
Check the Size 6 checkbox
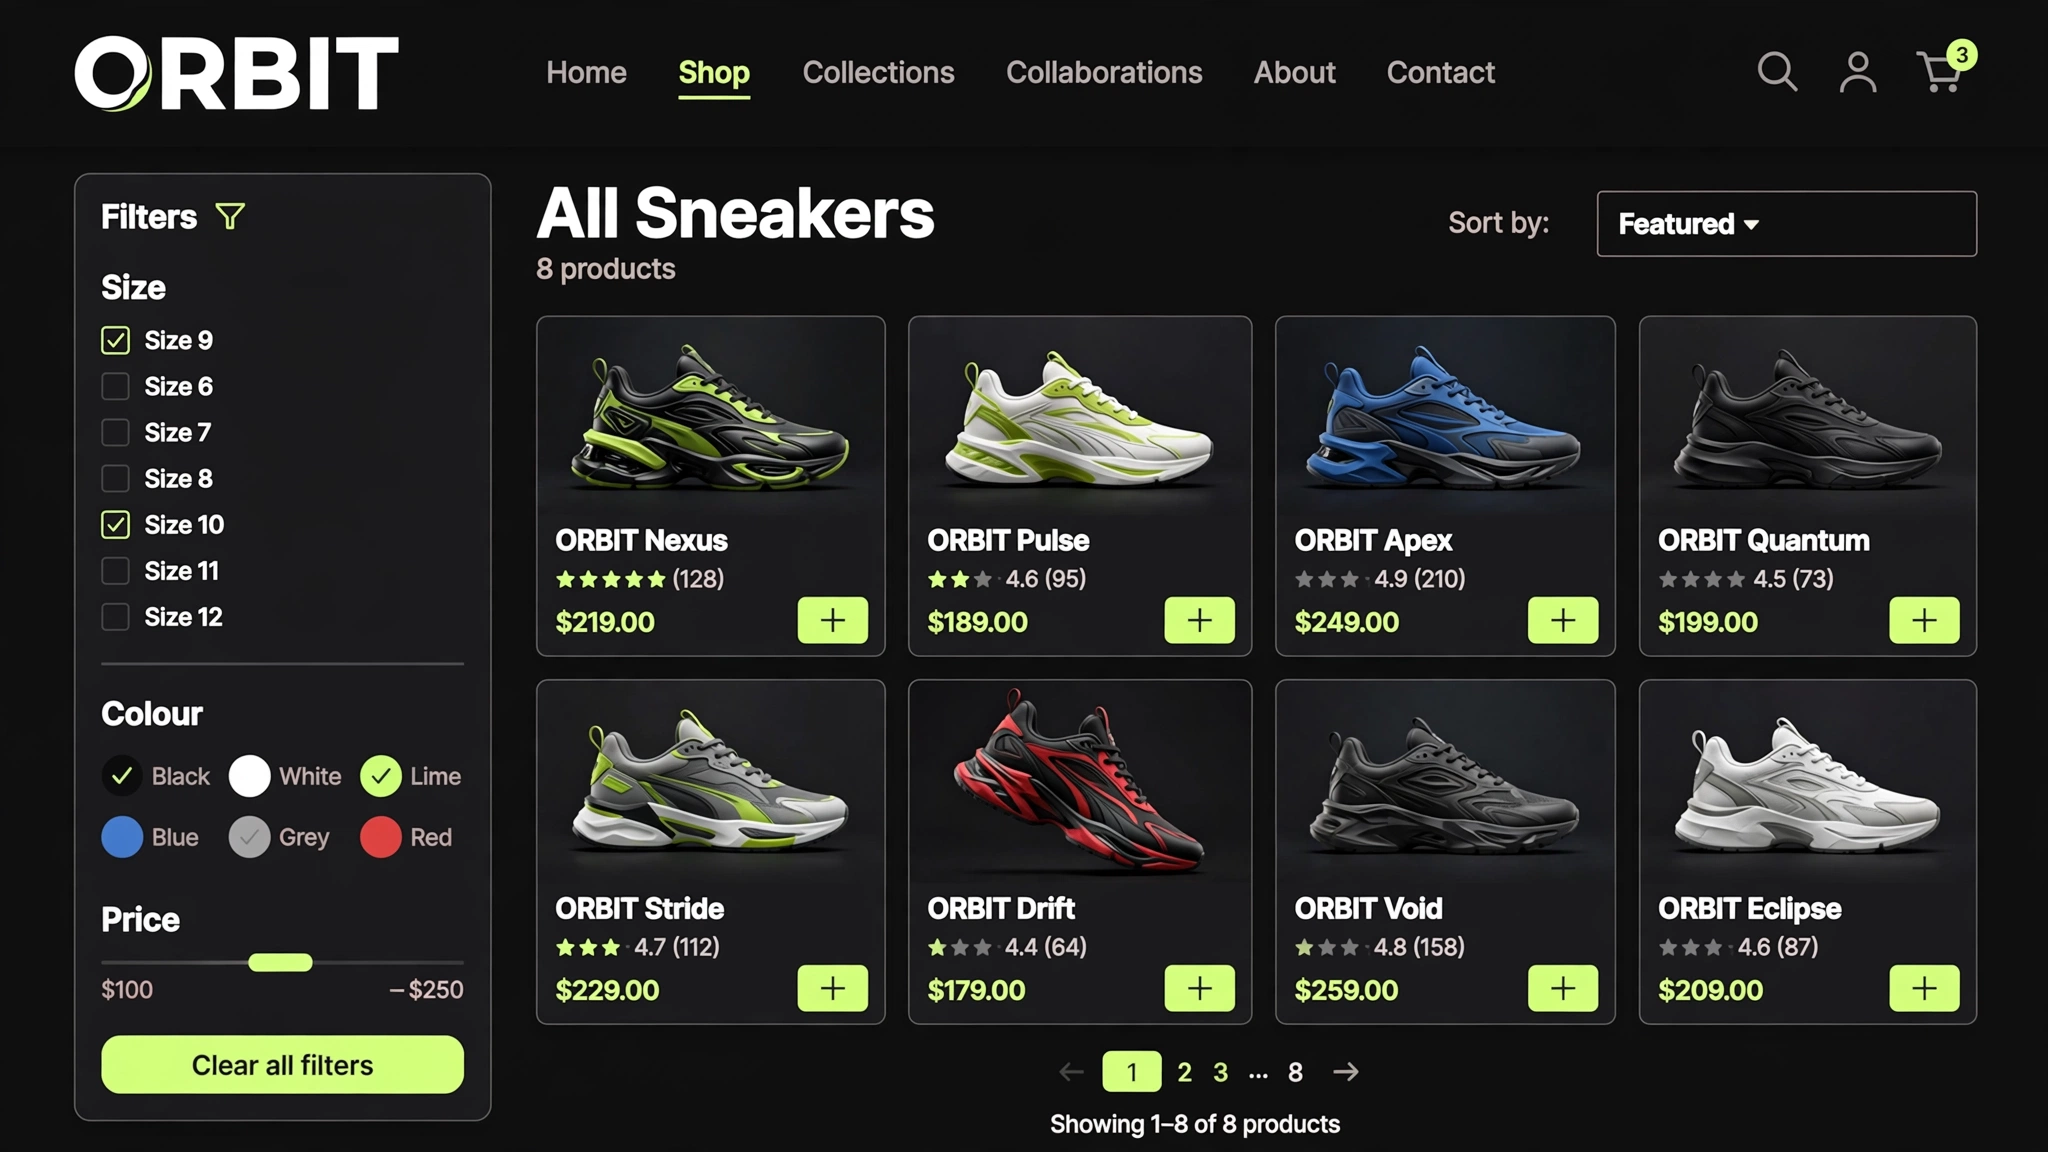[x=115, y=386]
